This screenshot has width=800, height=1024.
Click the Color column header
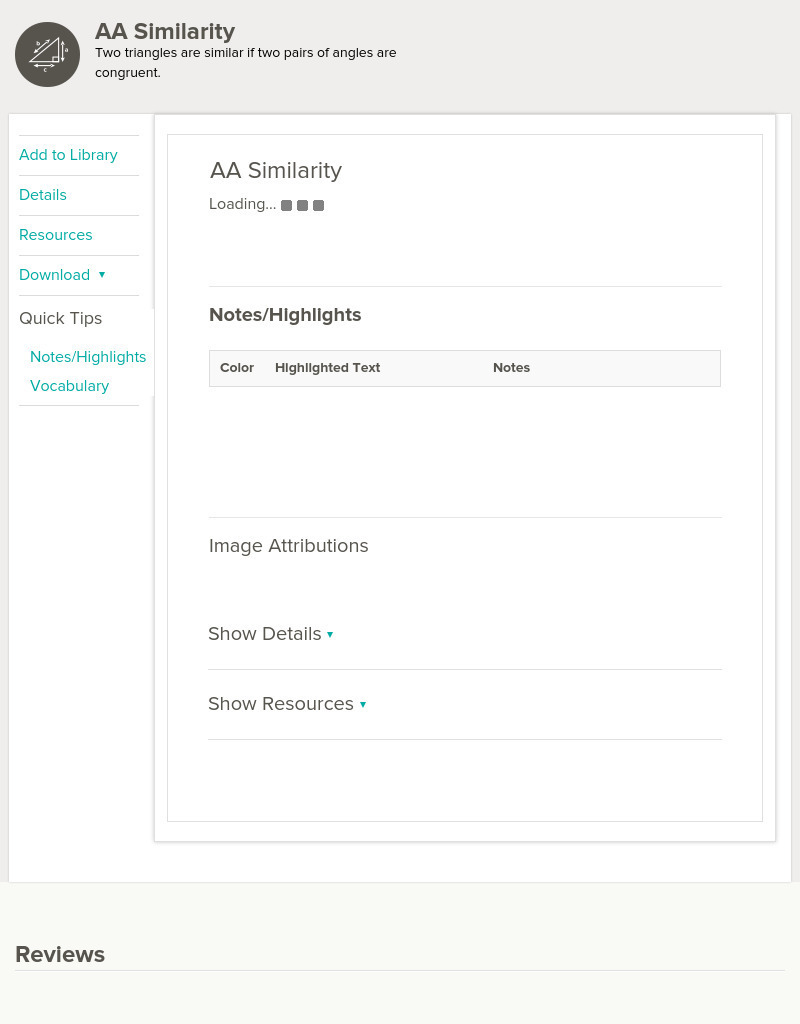(x=237, y=368)
